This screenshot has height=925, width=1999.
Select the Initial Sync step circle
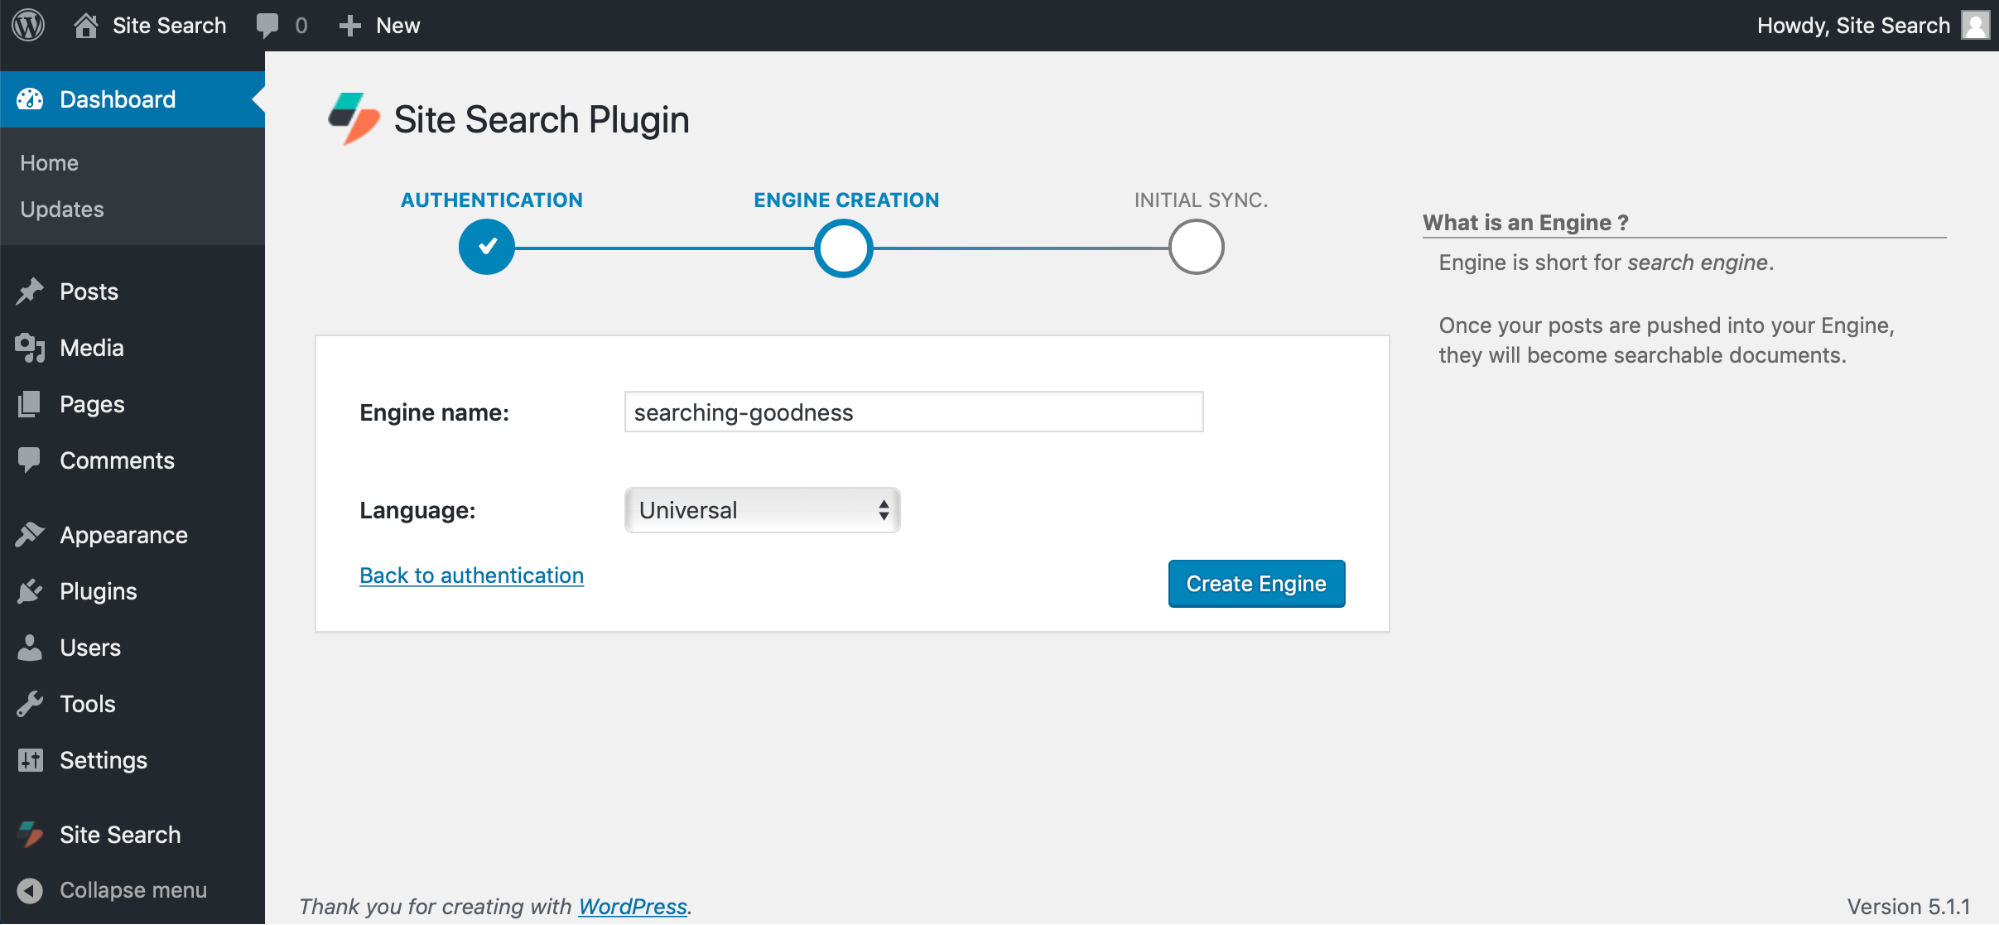point(1196,247)
